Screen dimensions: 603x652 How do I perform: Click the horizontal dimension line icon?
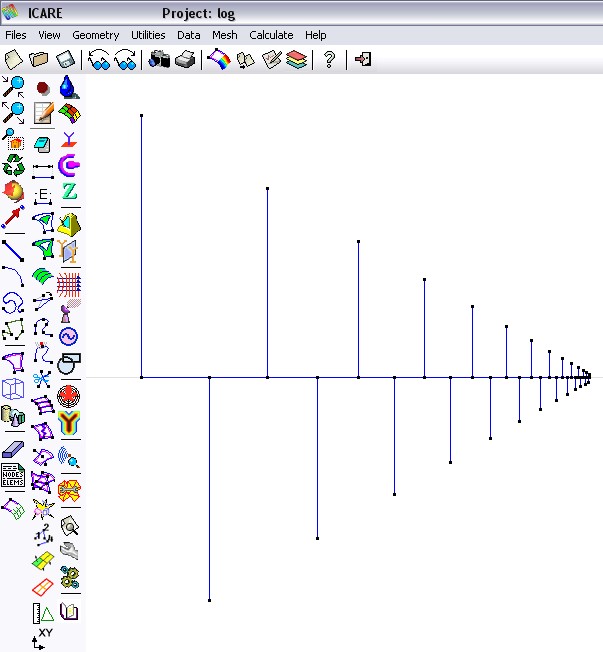(43, 171)
